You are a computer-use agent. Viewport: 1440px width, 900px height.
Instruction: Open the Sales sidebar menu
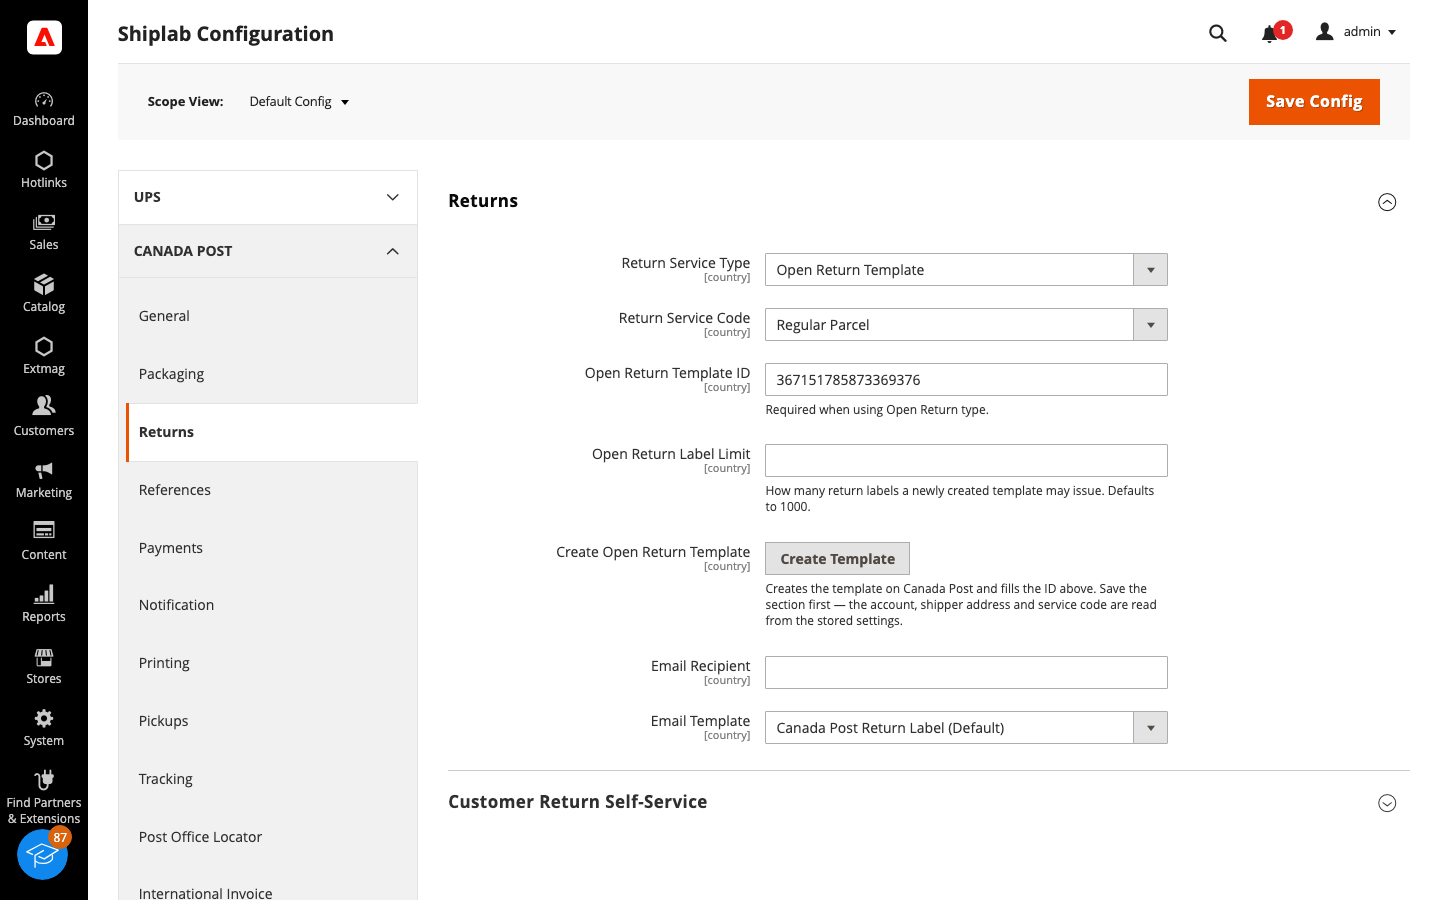44,233
